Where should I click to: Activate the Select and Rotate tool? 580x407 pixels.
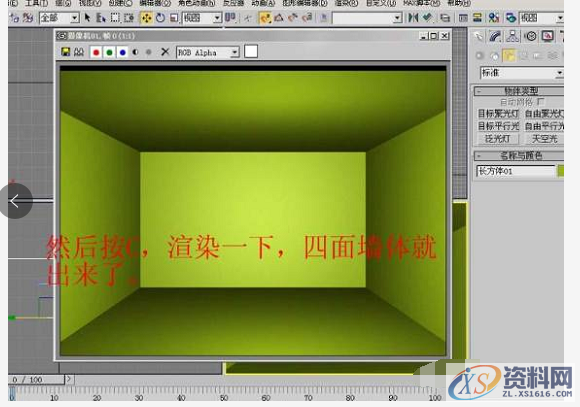[161, 17]
